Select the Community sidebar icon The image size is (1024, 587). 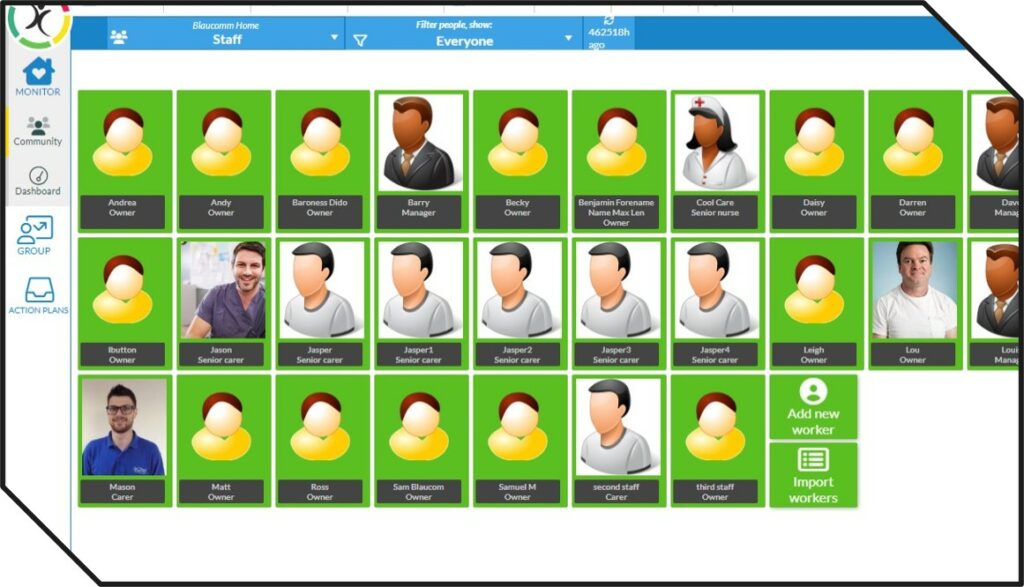[37, 127]
